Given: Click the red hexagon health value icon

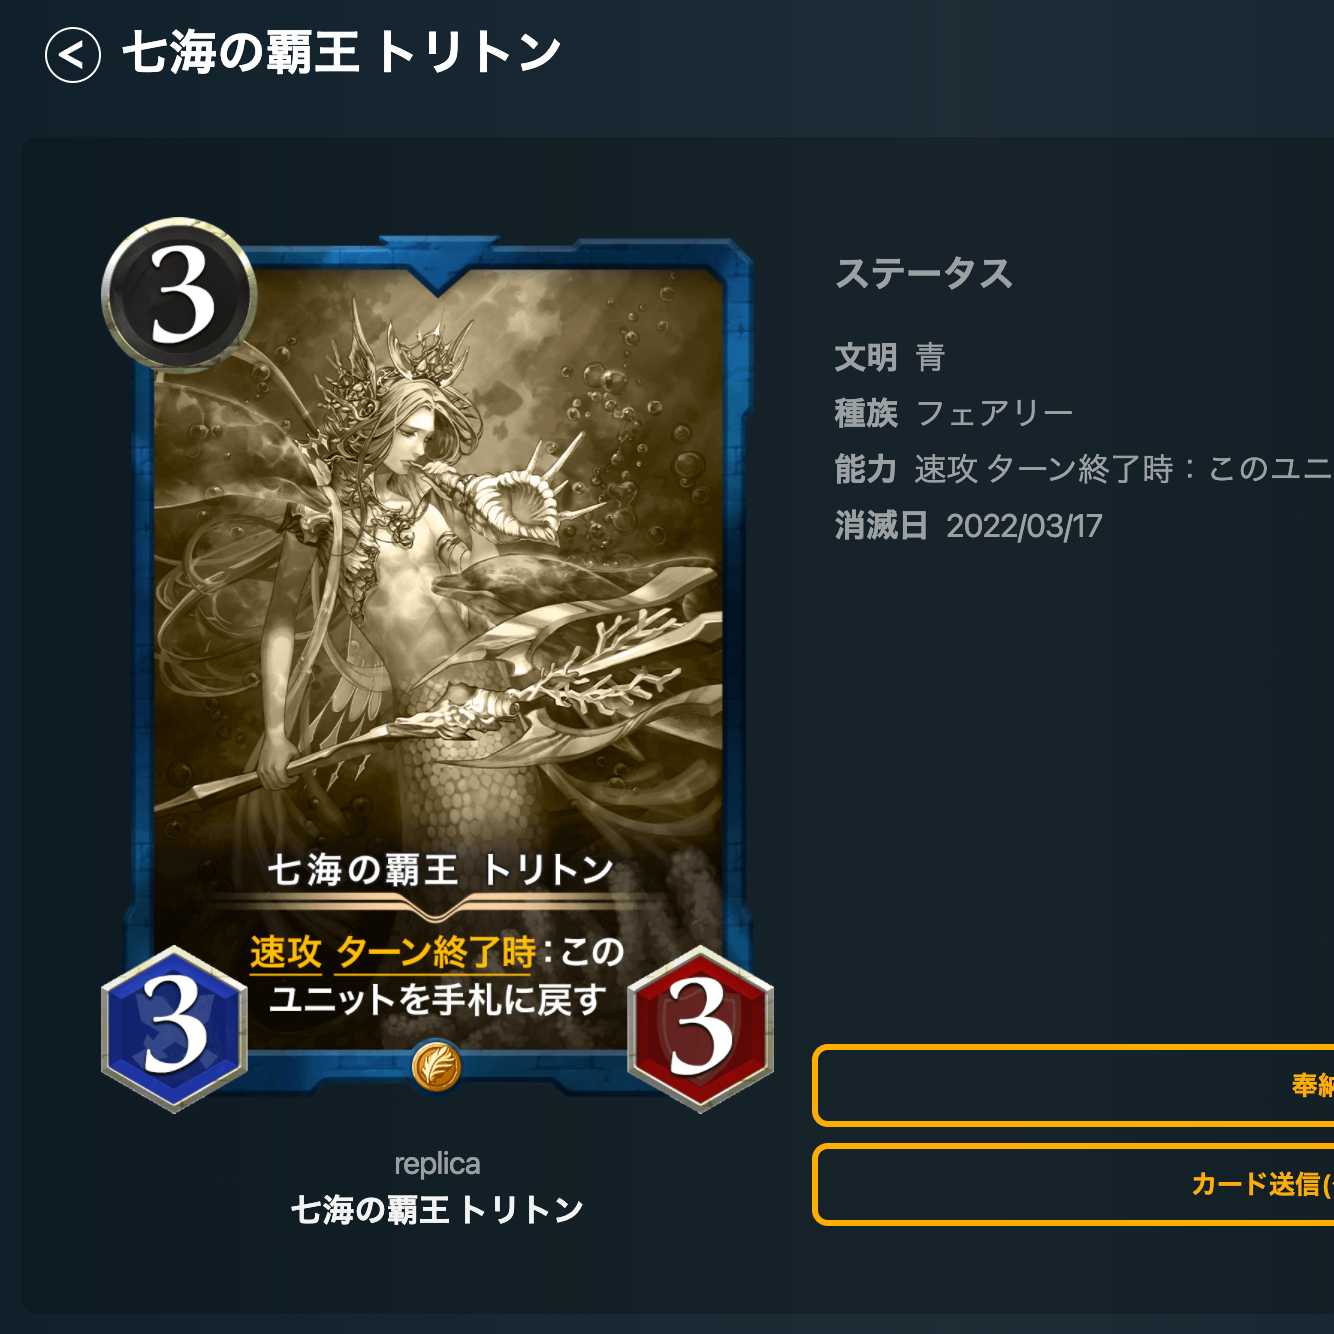Looking at the screenshot, I should [700, 1029].
